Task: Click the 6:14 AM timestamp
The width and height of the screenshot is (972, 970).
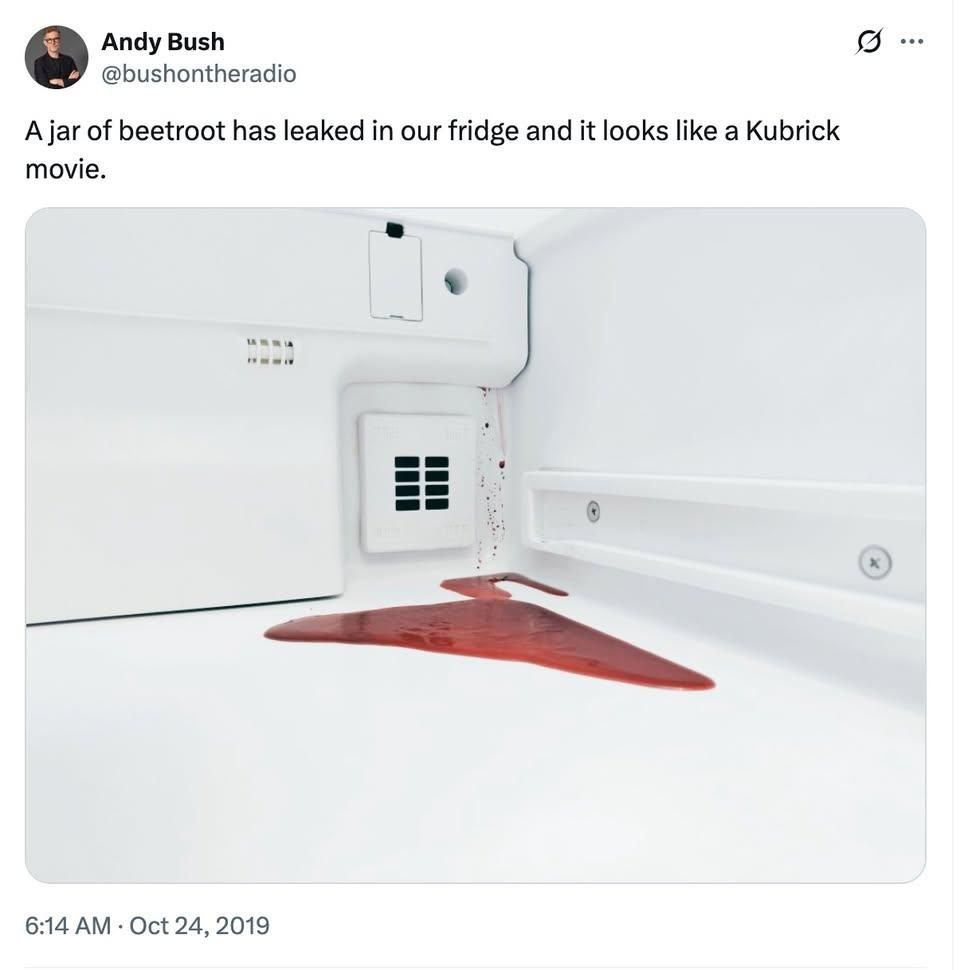Action: coord(67,925)
